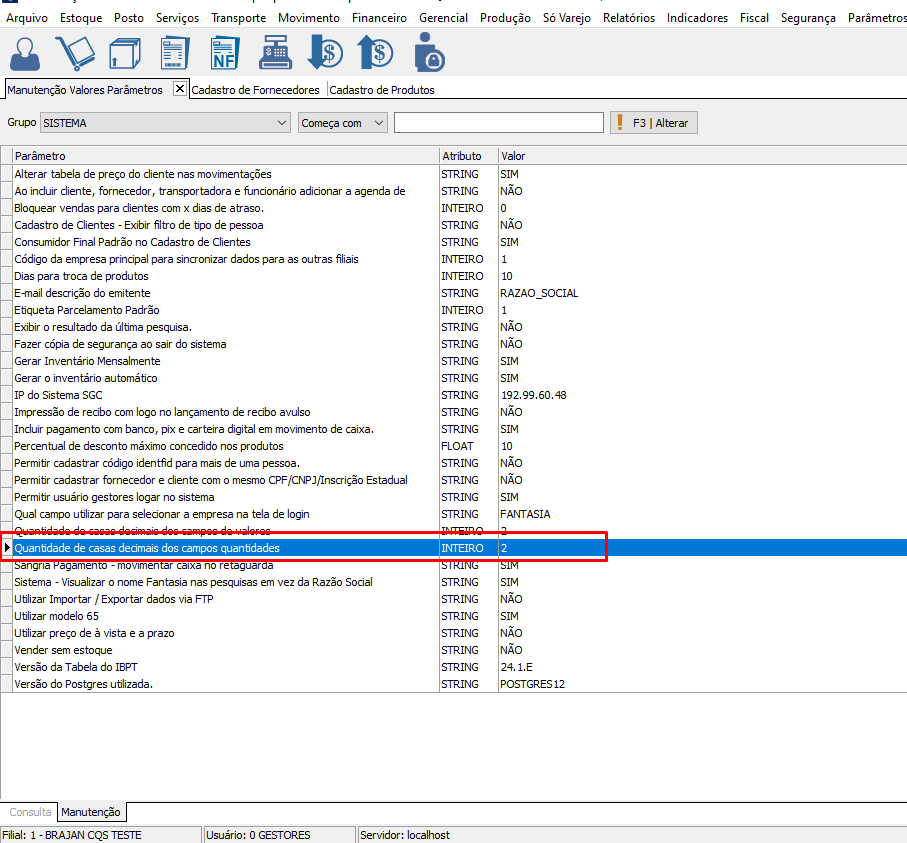
Task: Click the barcode invoice document icon
Action: tap(175, 53)
